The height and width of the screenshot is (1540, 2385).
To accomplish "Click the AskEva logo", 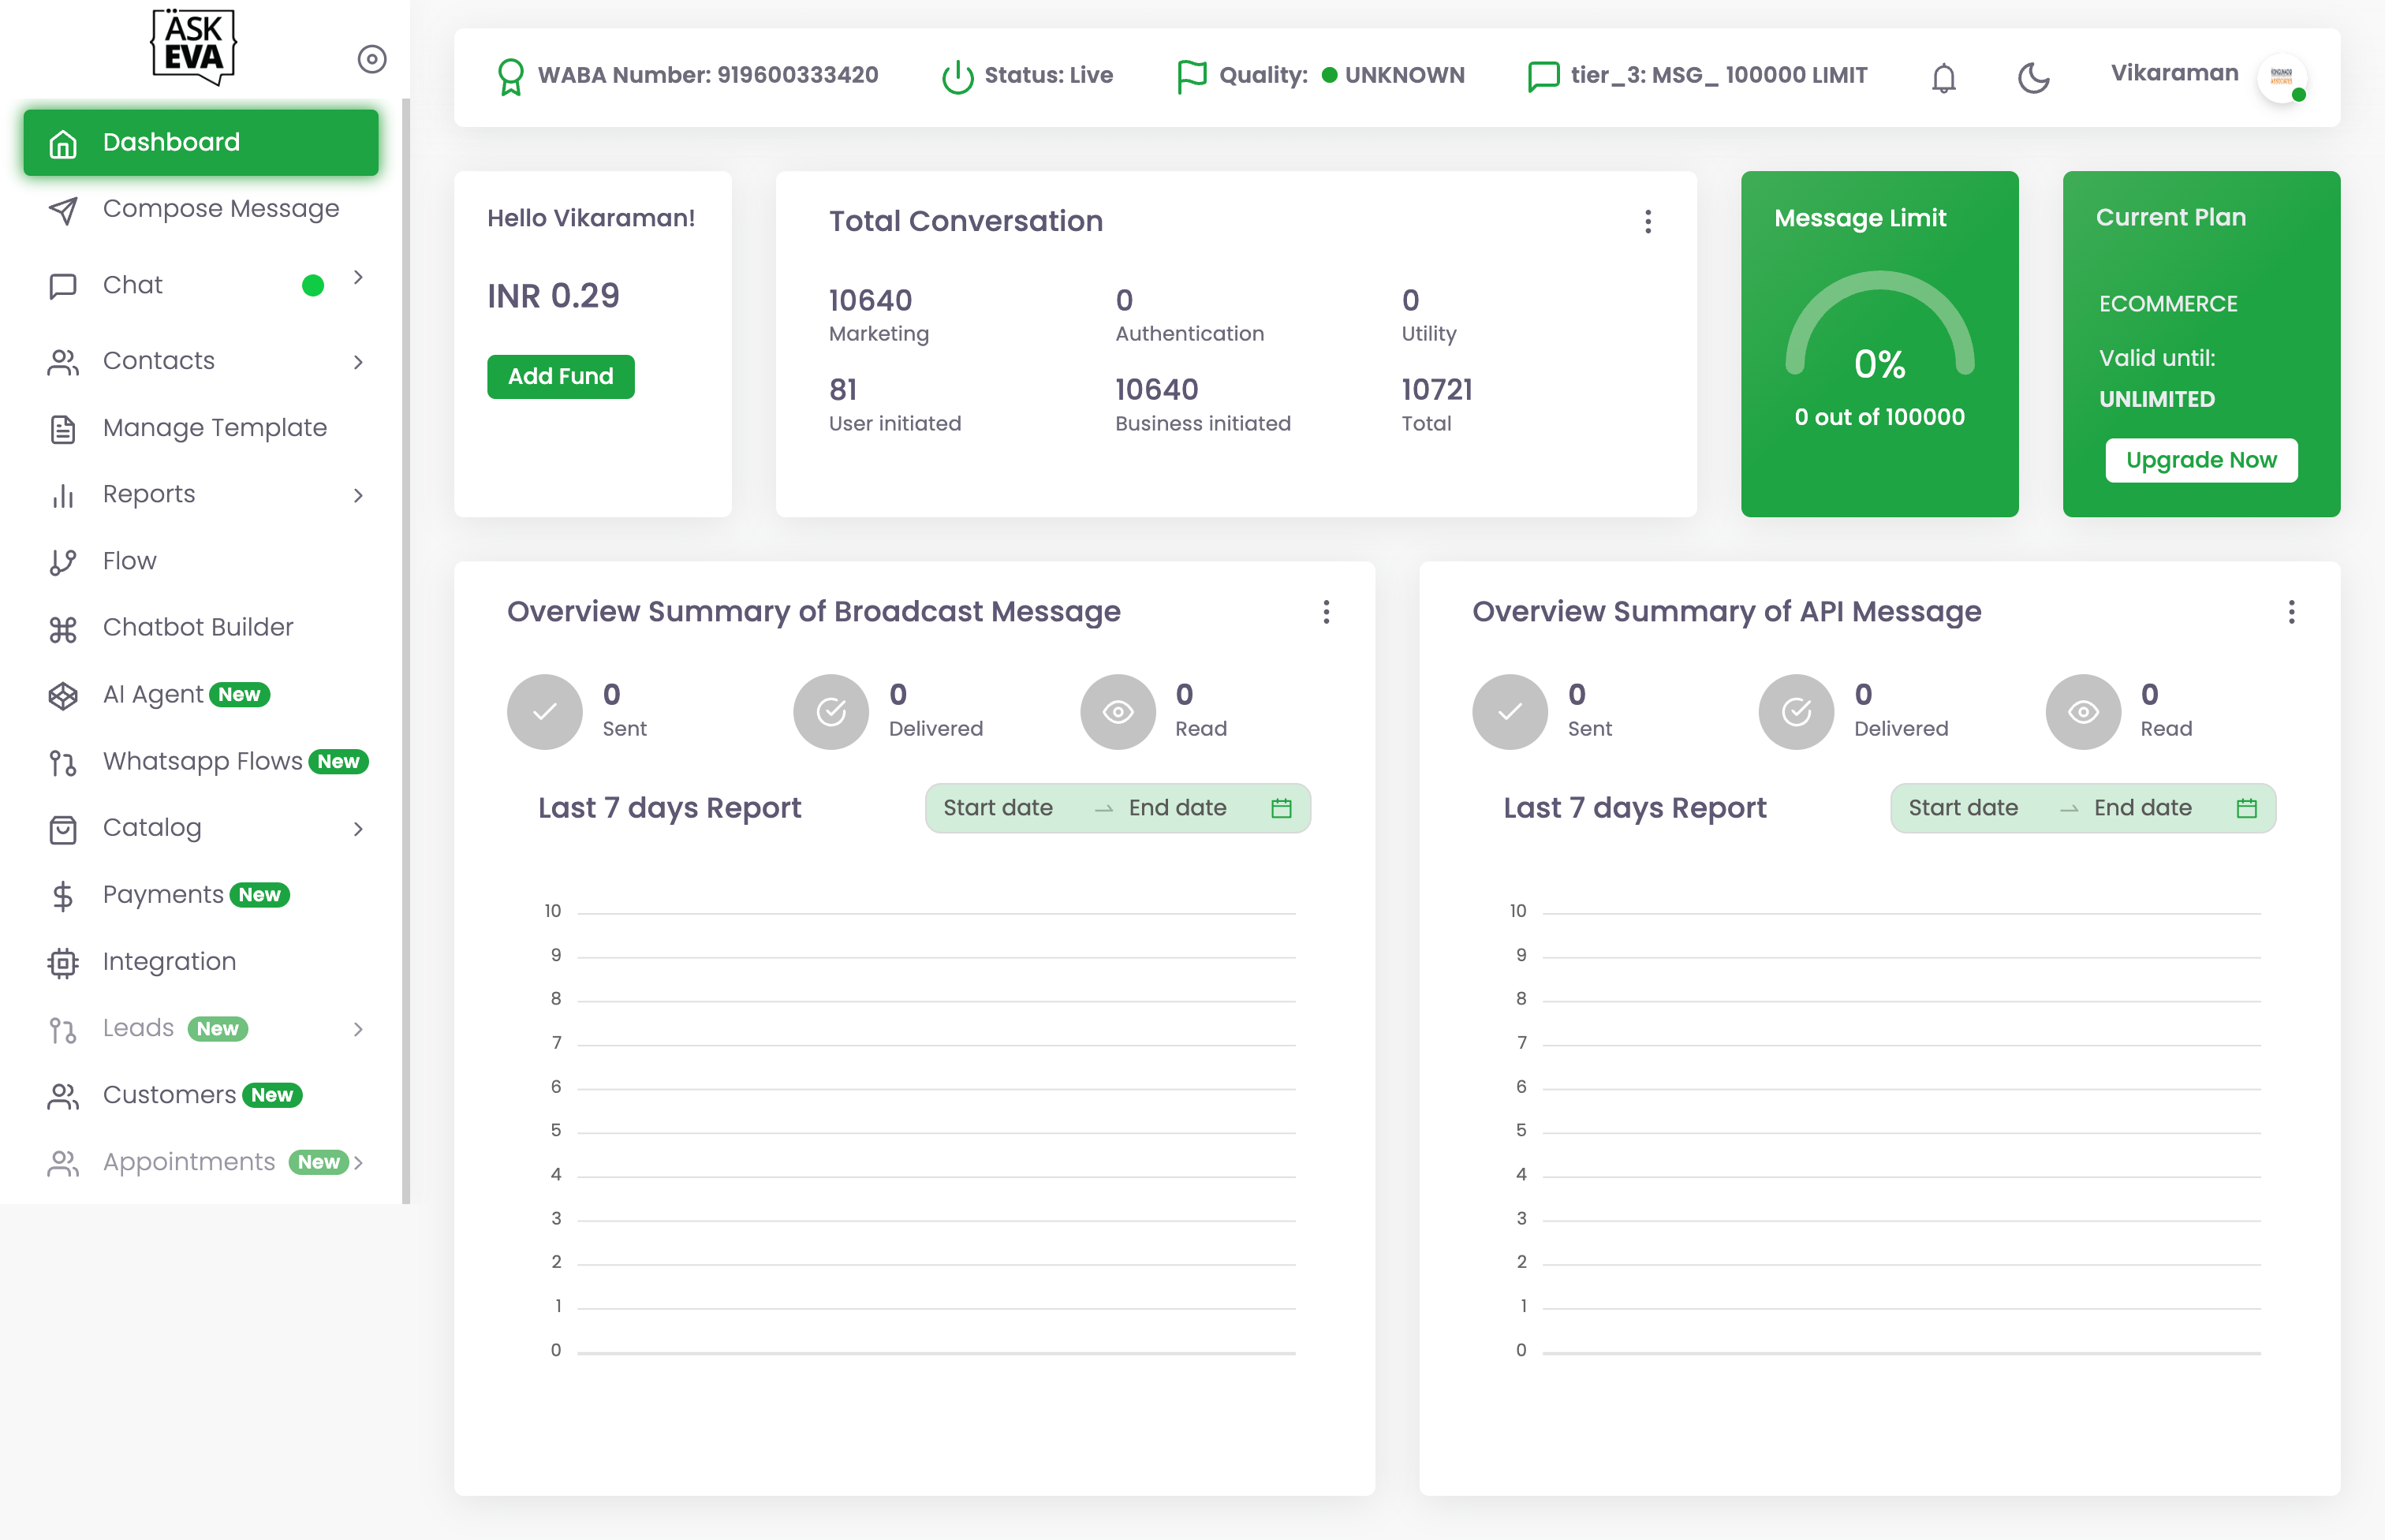I will (193, 47).
